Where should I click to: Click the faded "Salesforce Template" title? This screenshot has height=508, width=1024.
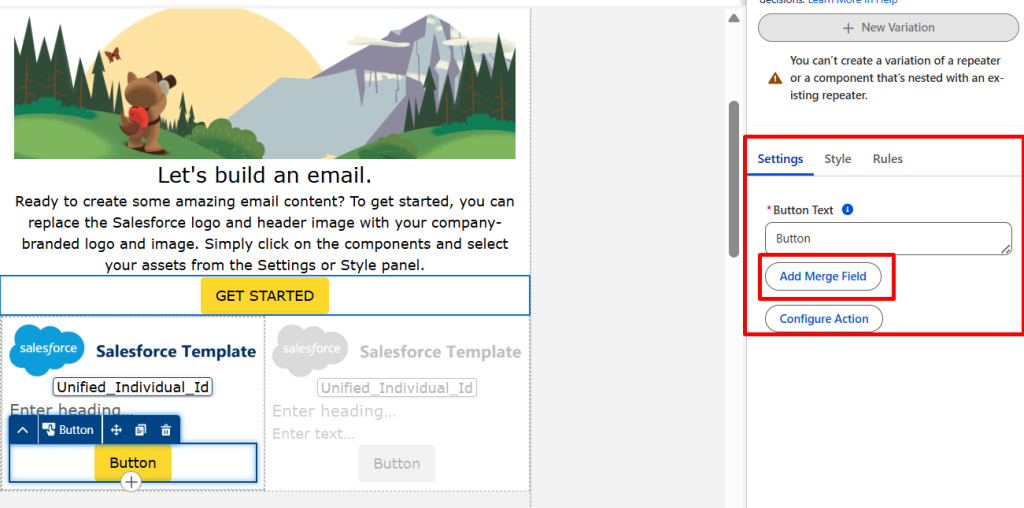(x=440, y=352)
